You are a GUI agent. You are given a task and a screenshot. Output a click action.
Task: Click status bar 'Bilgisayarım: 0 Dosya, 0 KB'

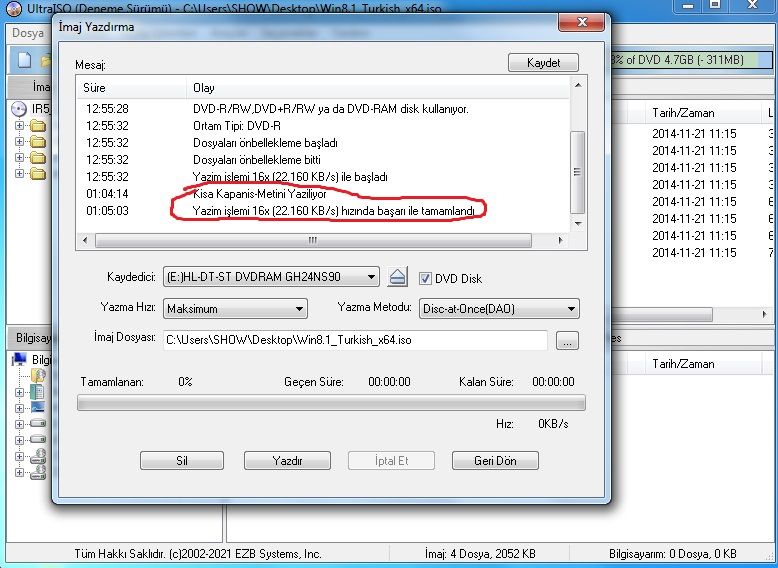click(673, 554)
